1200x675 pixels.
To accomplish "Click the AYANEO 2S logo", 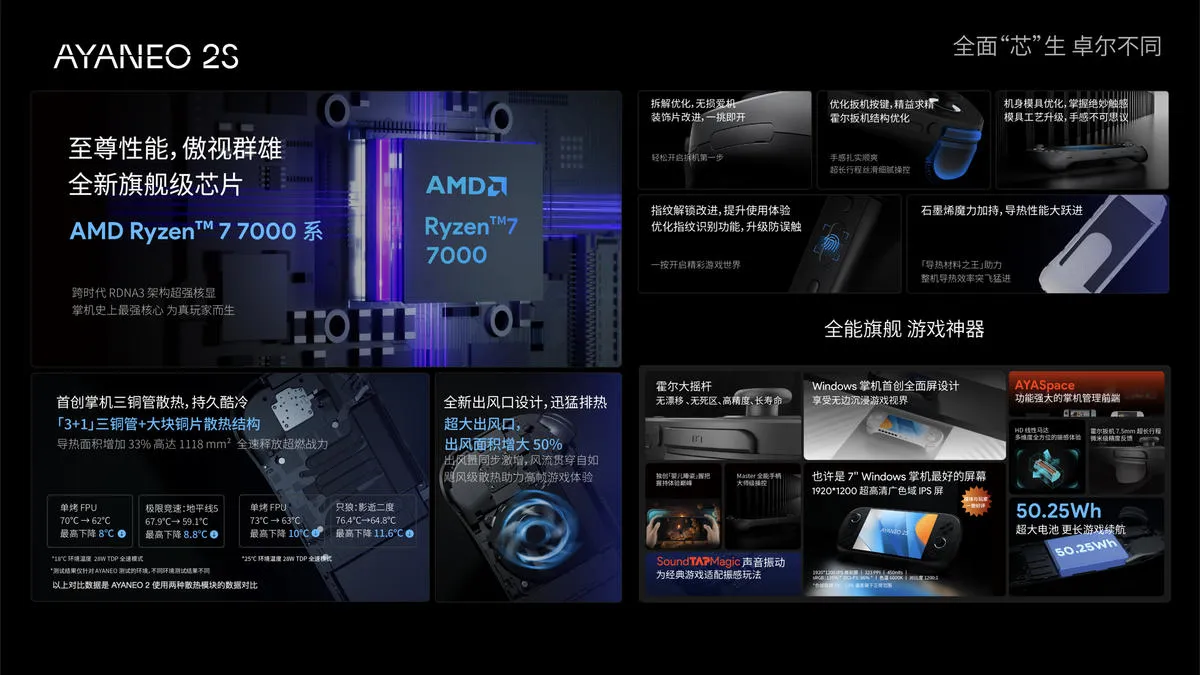I will [146, 56].
